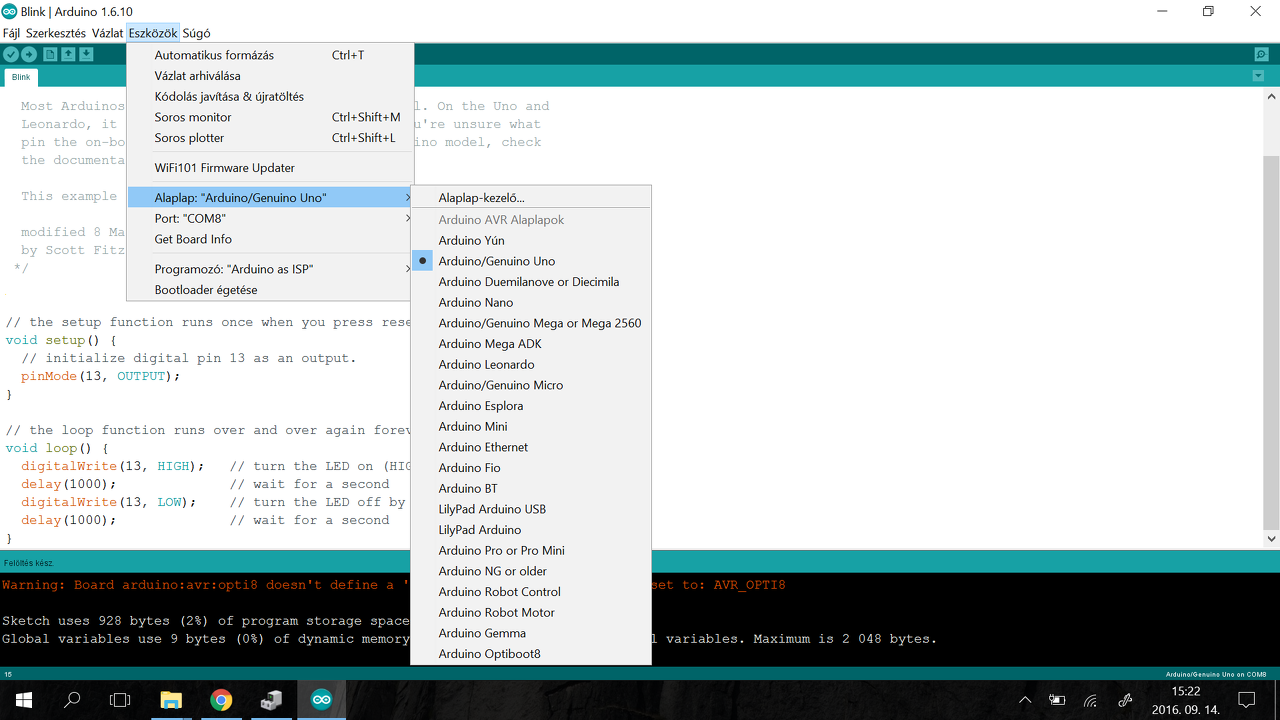1280x720 pixels.
Task: Choose Arduino NG or older
Action: point(531,571)
